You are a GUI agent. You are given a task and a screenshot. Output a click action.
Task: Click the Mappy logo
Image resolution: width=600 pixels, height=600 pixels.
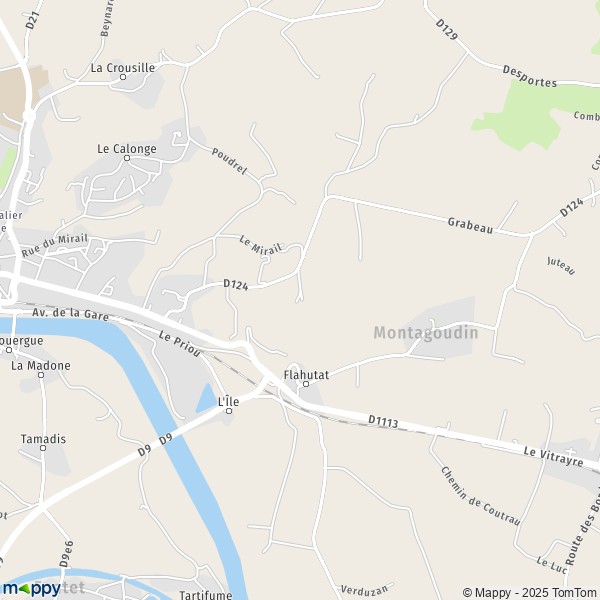click(32, 589)
